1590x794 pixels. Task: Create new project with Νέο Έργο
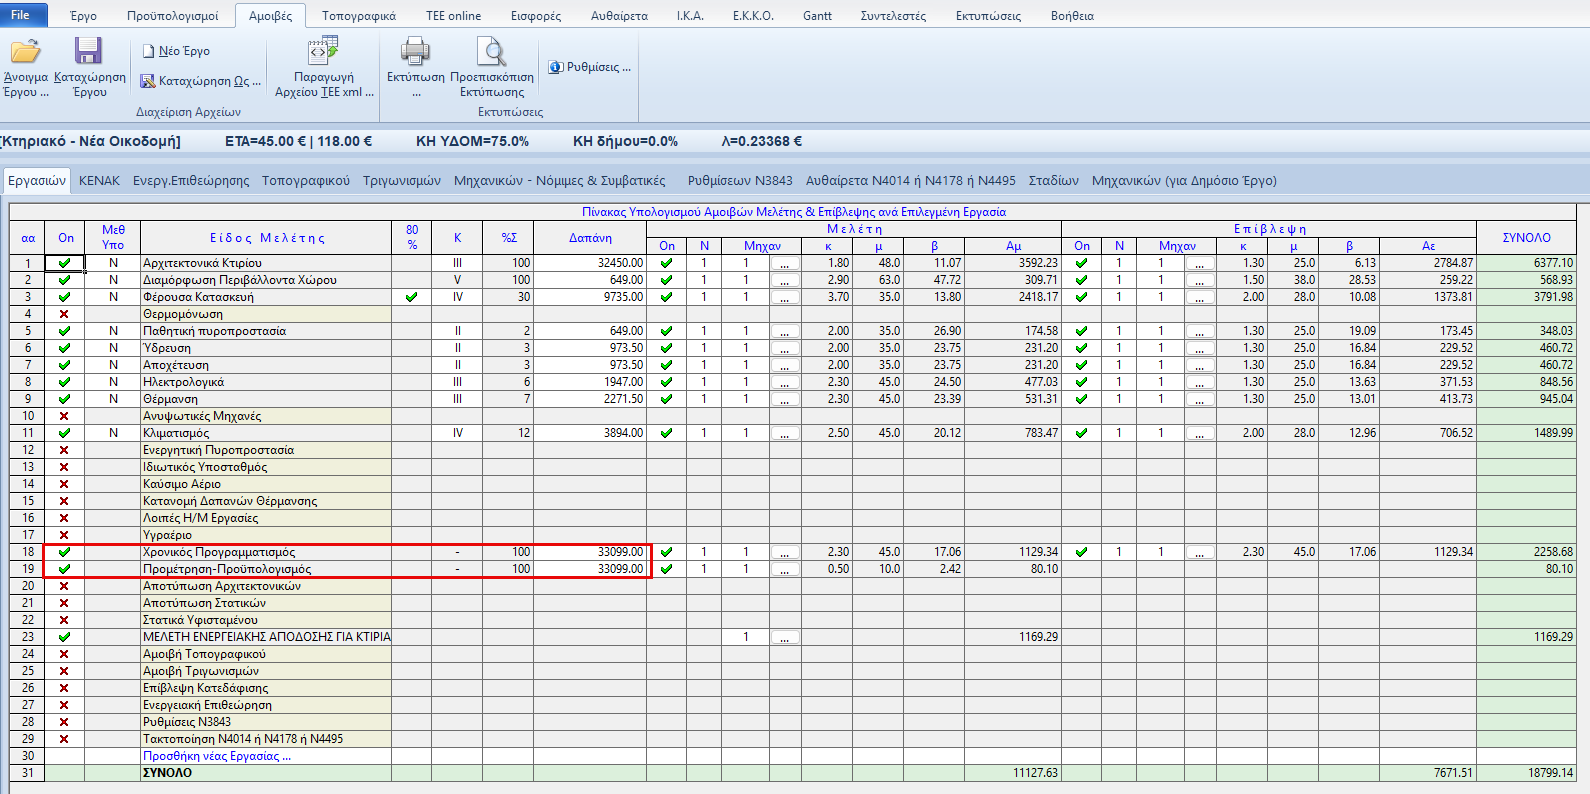tap(176, 51)
